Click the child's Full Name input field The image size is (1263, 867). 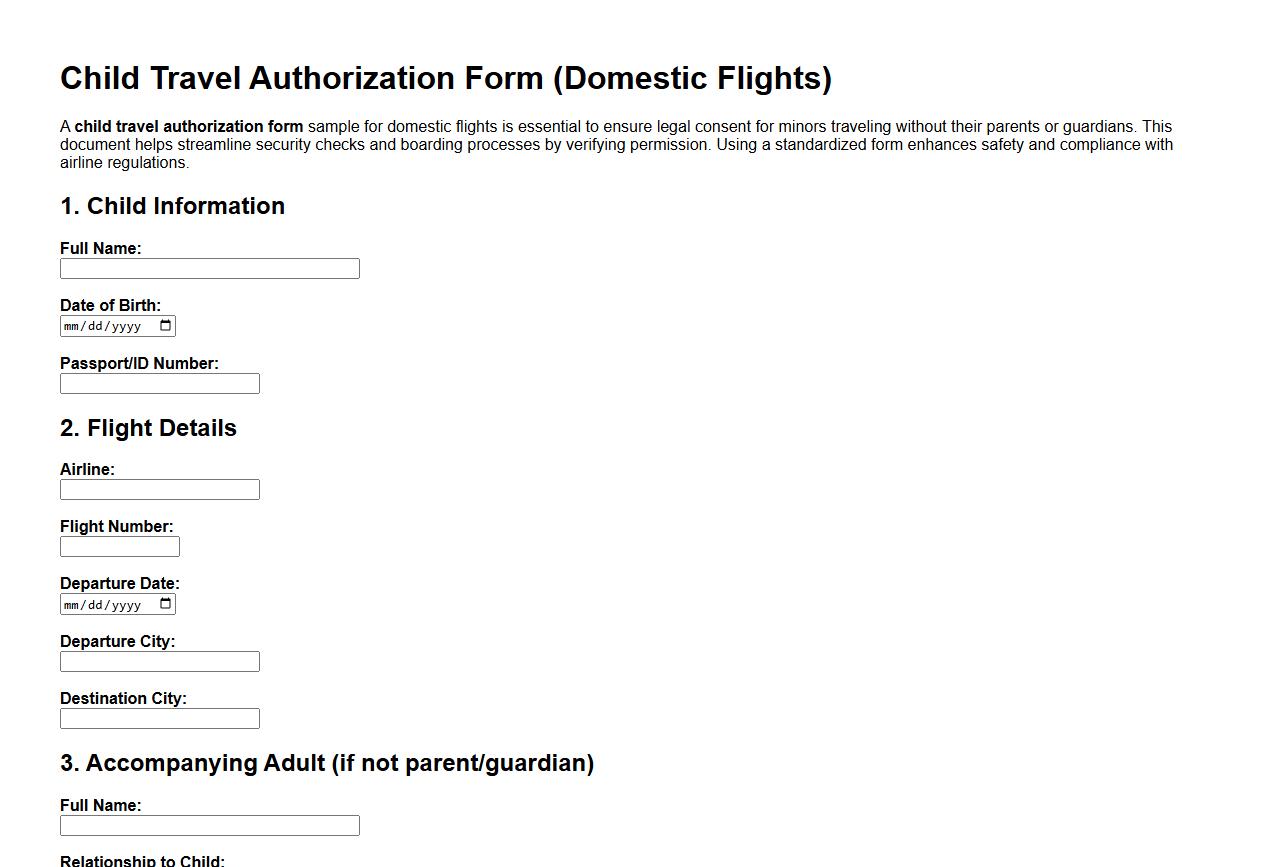pyautogui.click(x=210, y=268)
